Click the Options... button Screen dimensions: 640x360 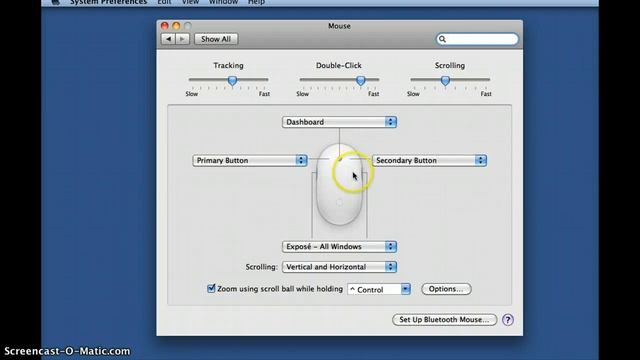point(446,289)
